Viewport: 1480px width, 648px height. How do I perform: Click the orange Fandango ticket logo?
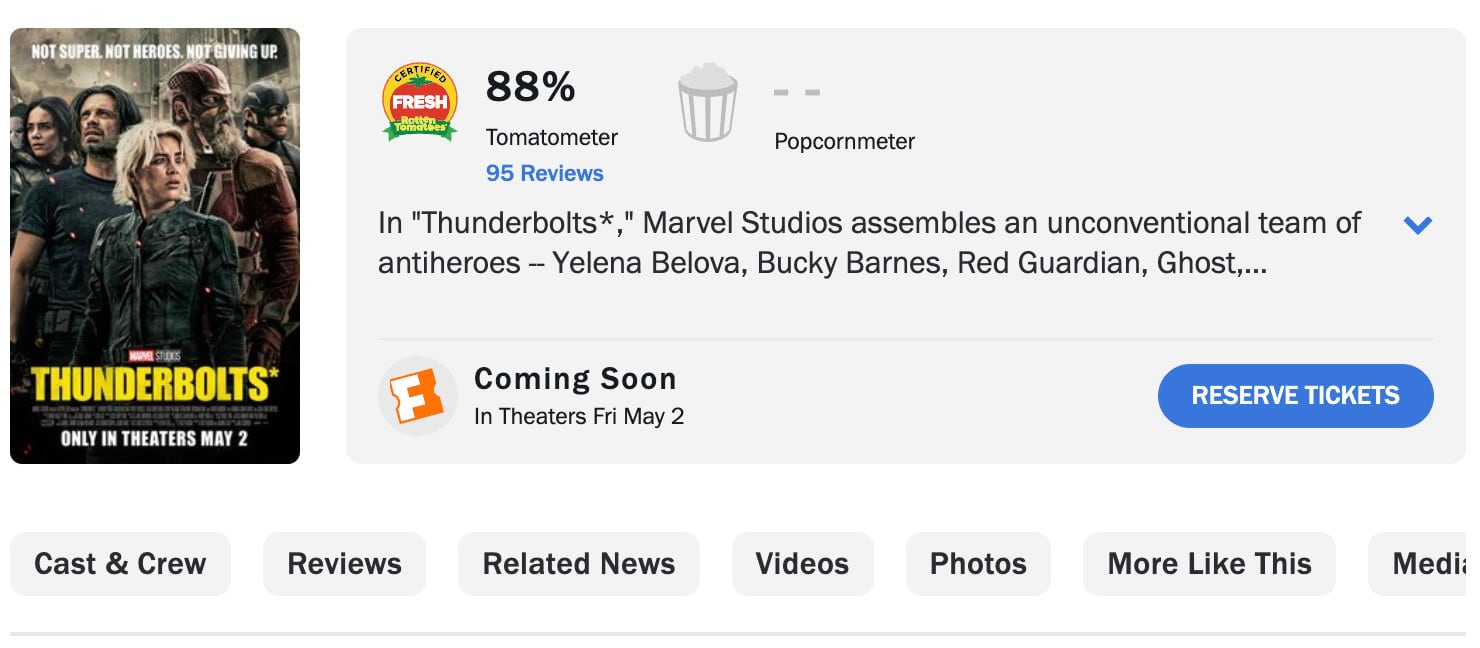coord(417,396)
